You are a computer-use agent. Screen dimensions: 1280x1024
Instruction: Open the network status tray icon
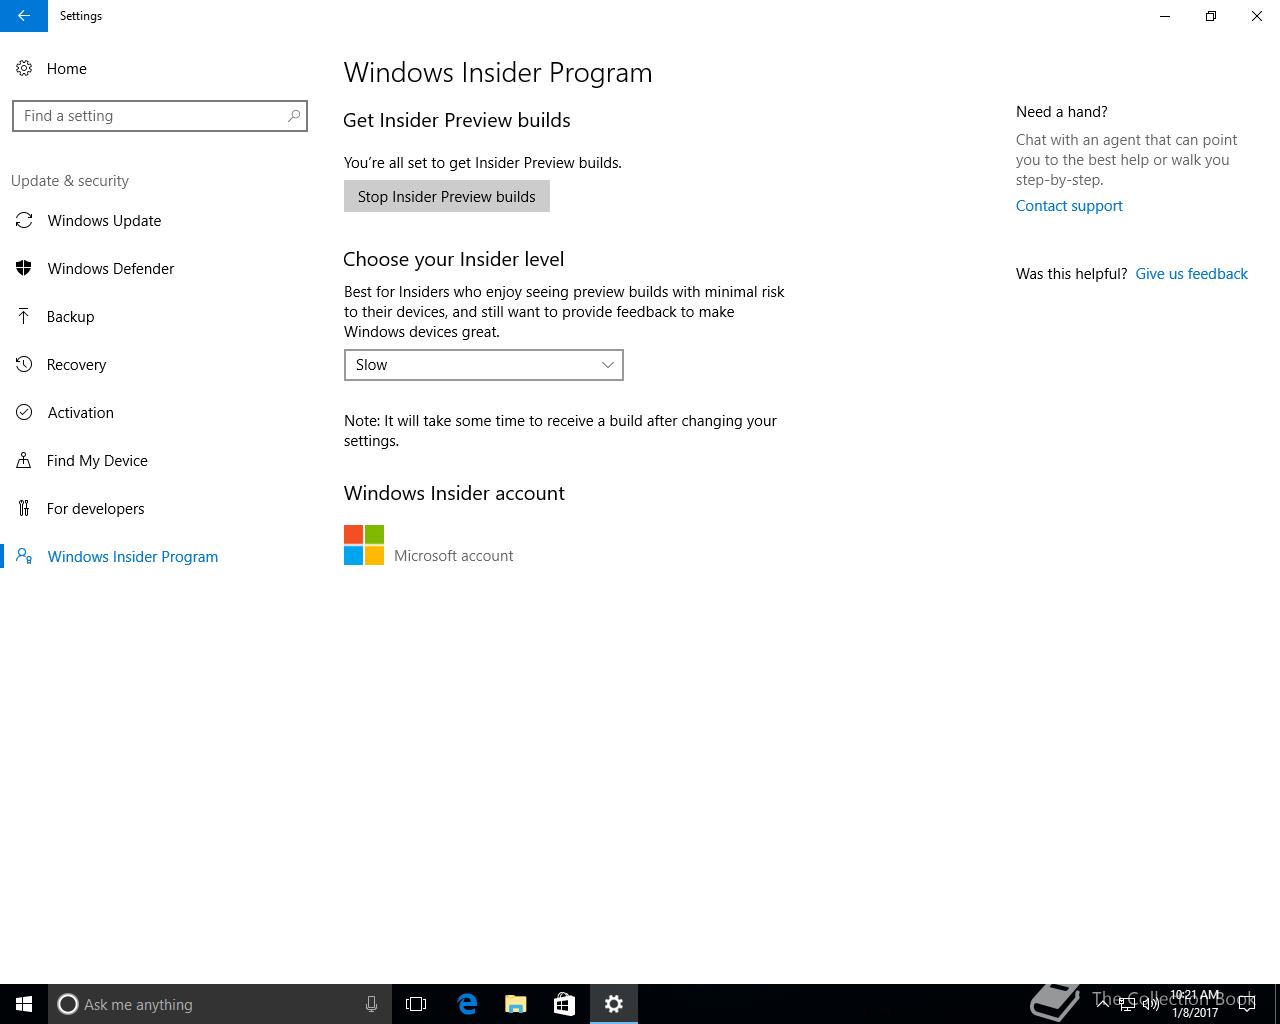tap(1127, 1004)
